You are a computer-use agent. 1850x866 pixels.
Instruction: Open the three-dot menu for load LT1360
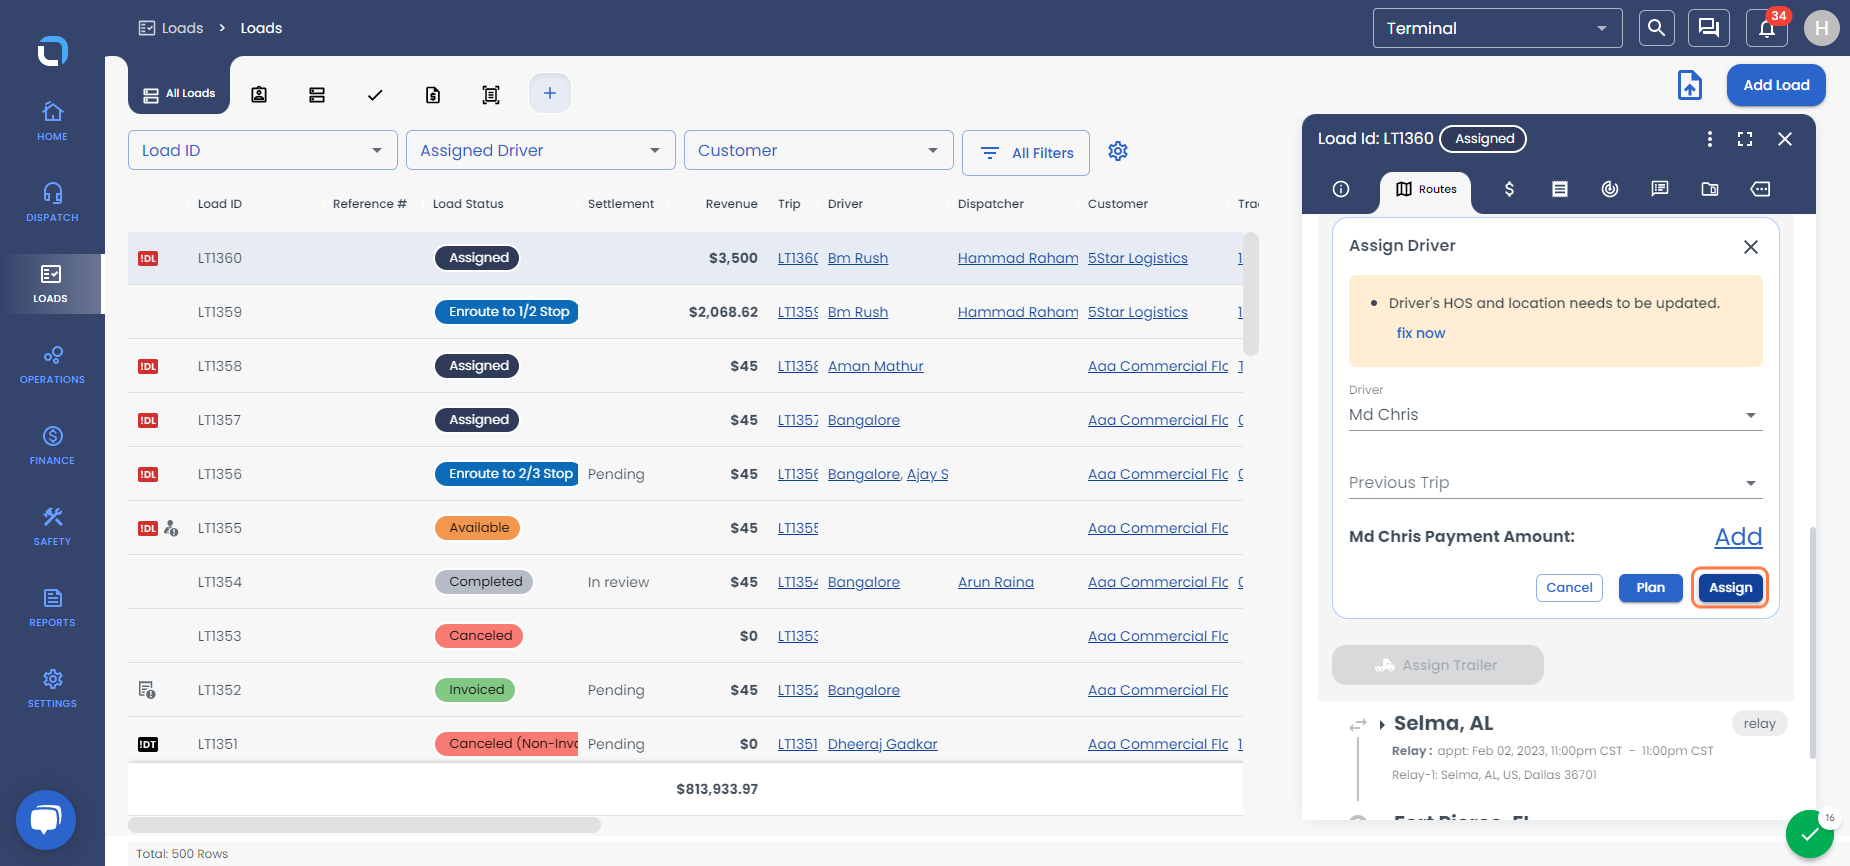coord(1710,139)
